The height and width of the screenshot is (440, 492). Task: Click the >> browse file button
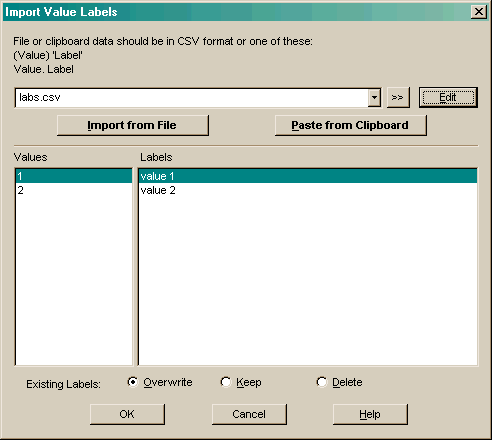tap(398, 97)
